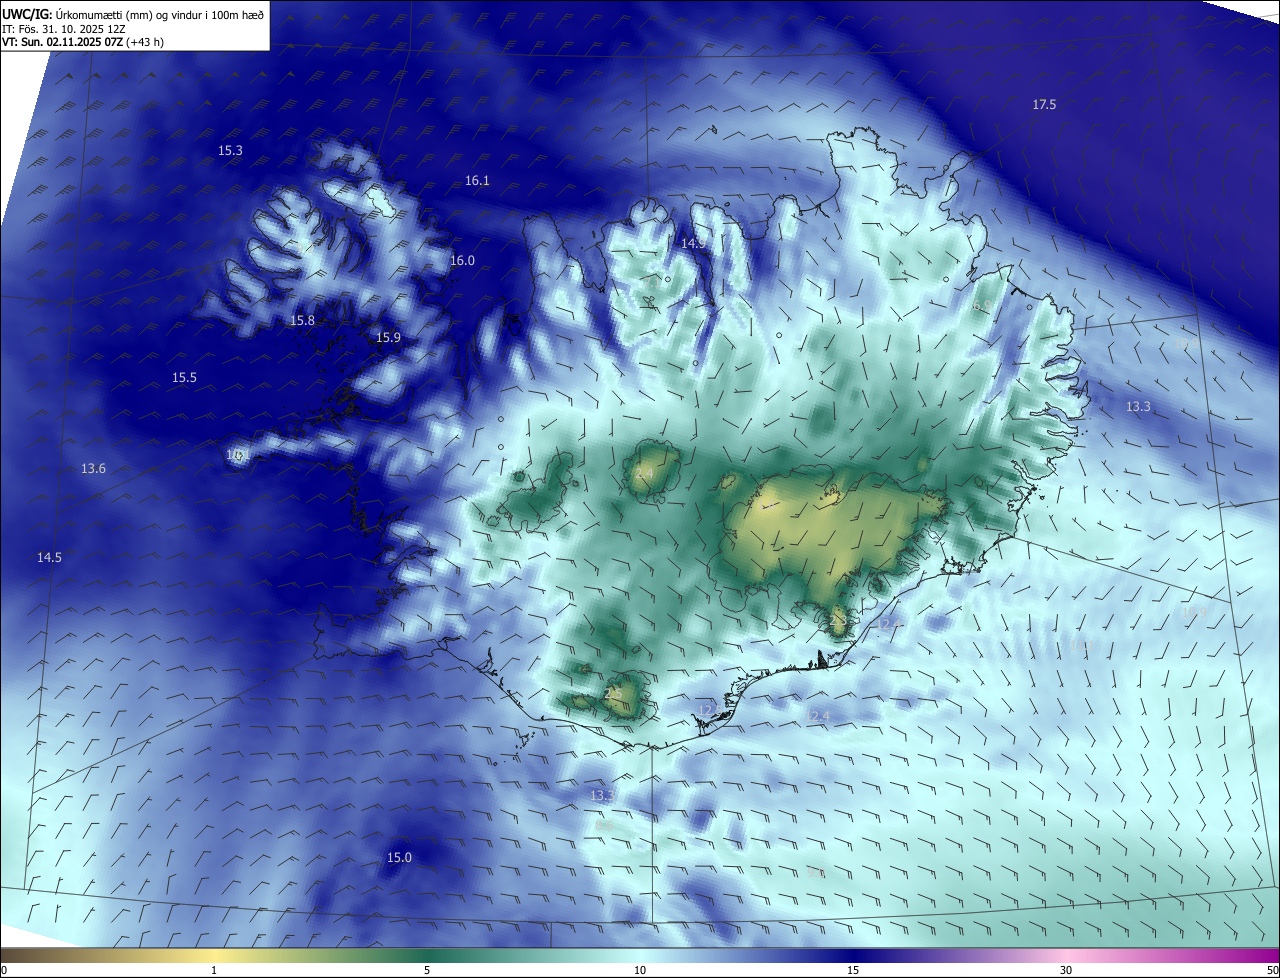Click the '0' tick on the colour scale
This screenshot has width=1280, height=978.
point(4,970)
